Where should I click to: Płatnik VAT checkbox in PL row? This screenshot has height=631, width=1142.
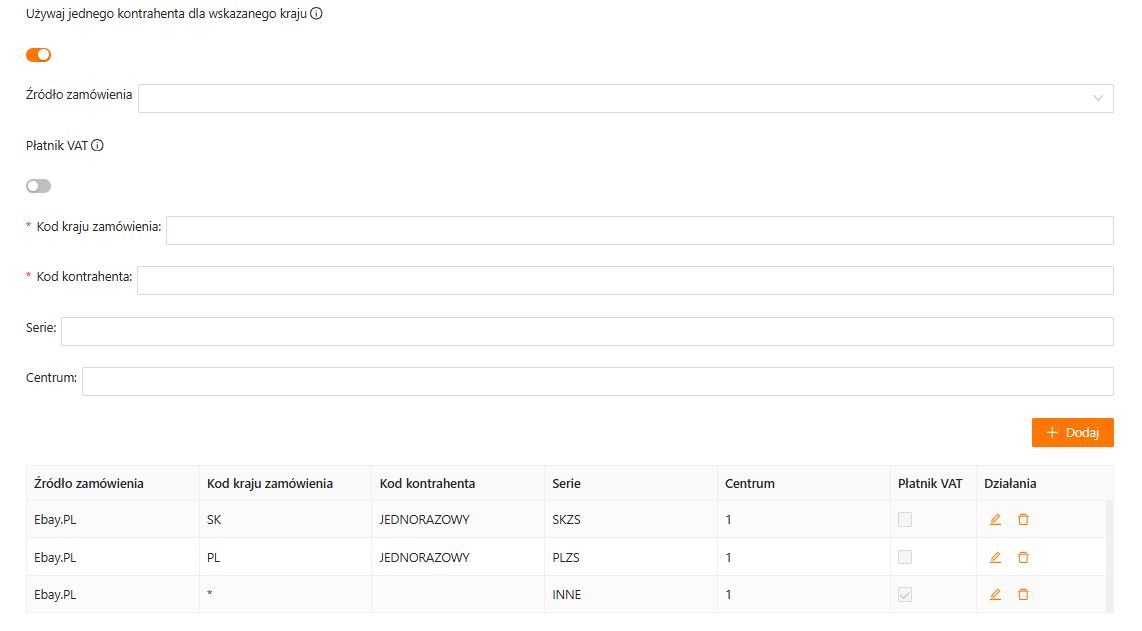point(905,557)
